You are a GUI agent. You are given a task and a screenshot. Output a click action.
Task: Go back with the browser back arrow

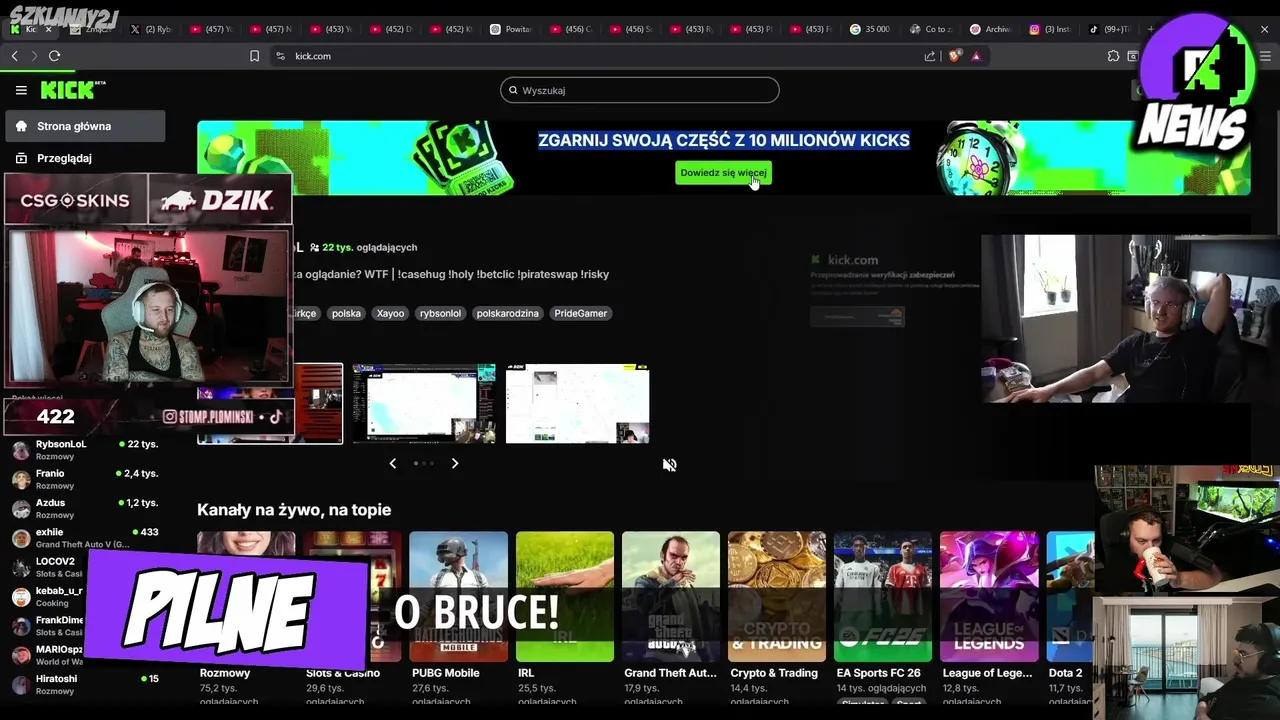14,56
